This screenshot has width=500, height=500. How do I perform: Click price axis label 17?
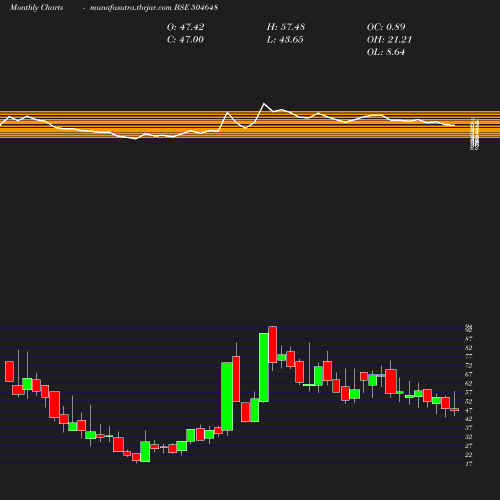pos(469,464)
